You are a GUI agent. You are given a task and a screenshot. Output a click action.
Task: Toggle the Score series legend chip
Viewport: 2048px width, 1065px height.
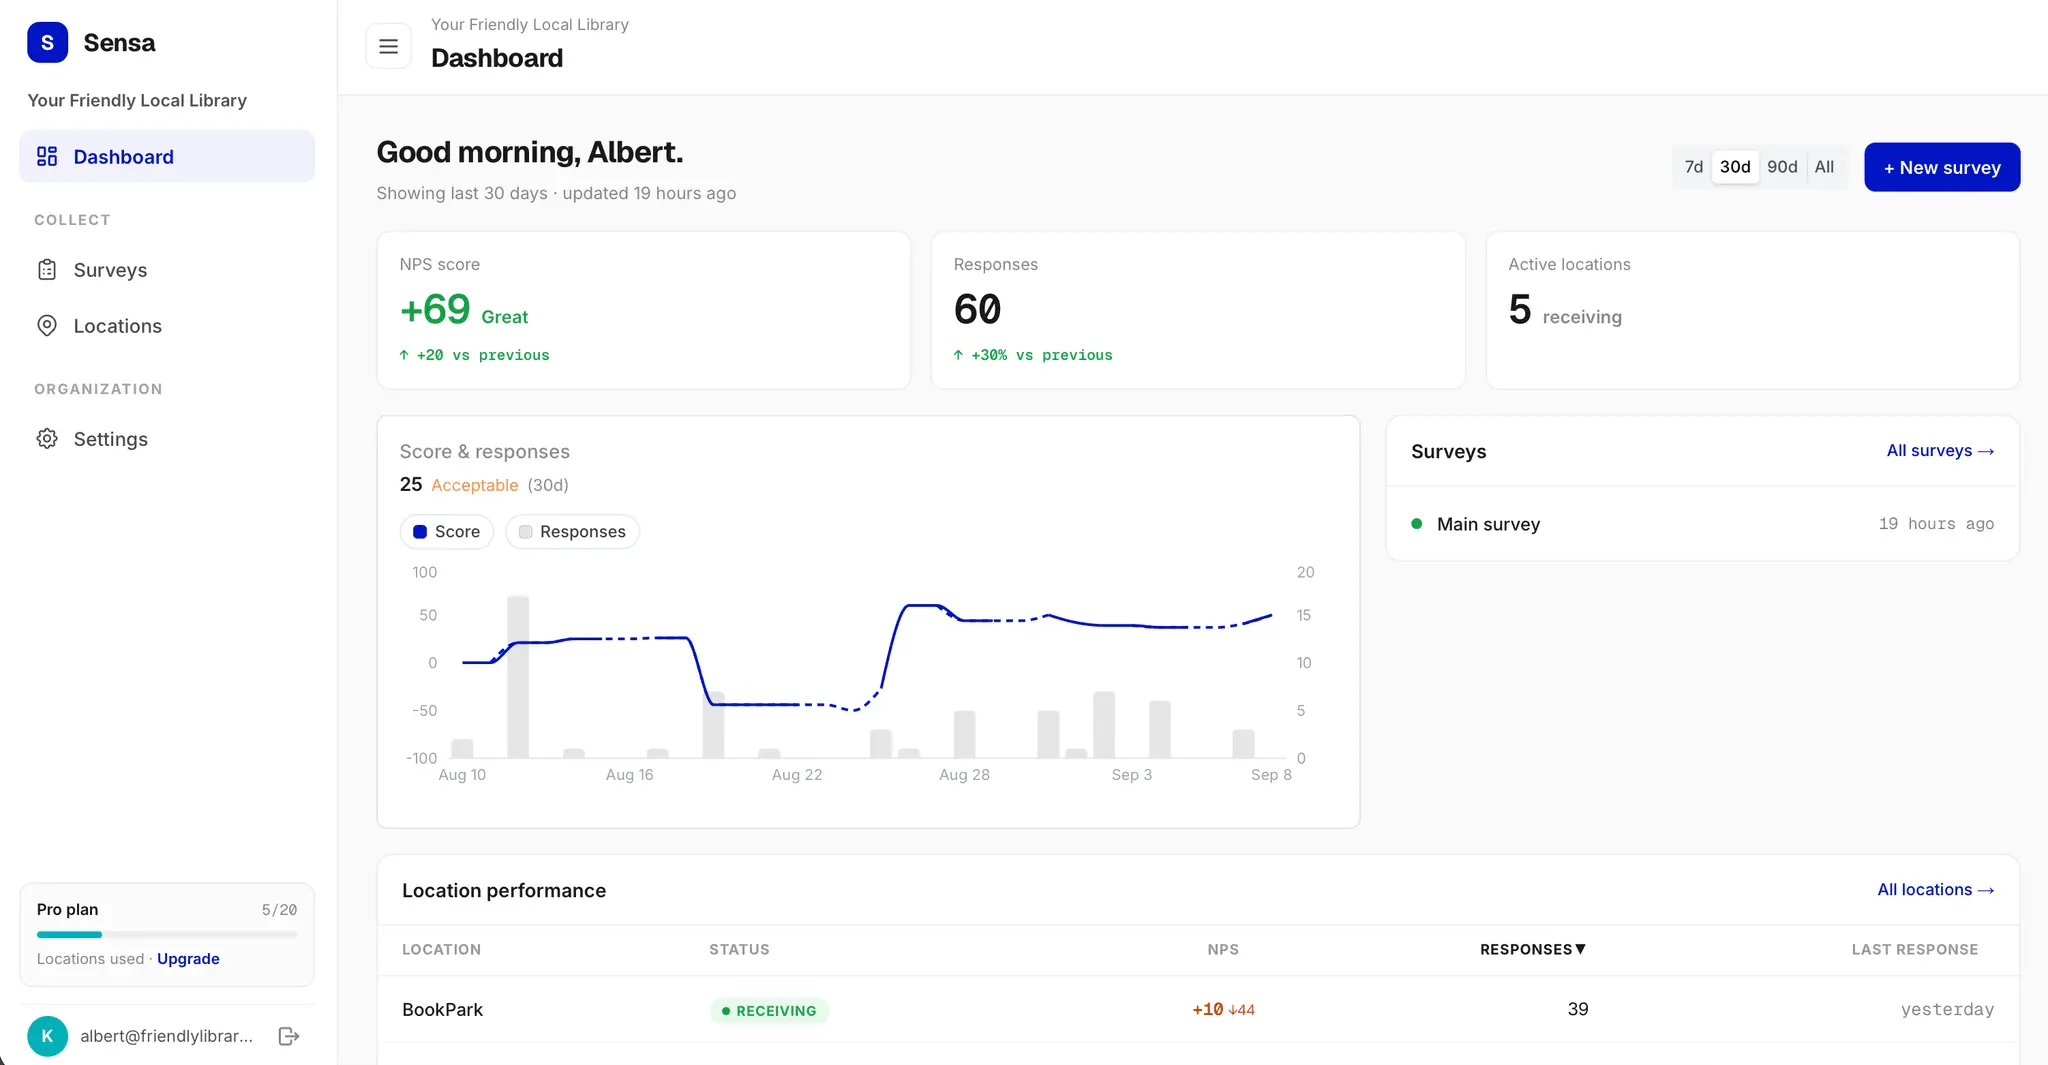pos(447,531)
